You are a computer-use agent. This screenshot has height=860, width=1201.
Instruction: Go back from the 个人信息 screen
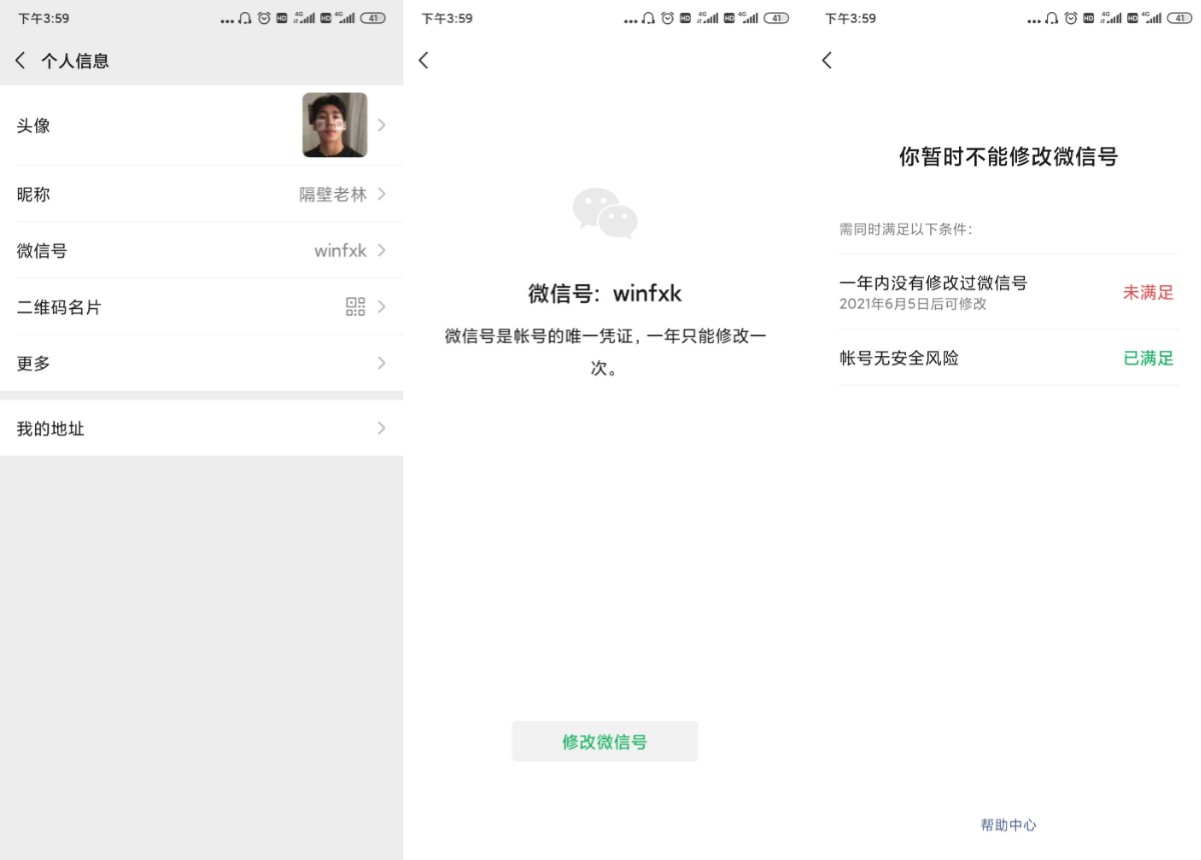20,61
